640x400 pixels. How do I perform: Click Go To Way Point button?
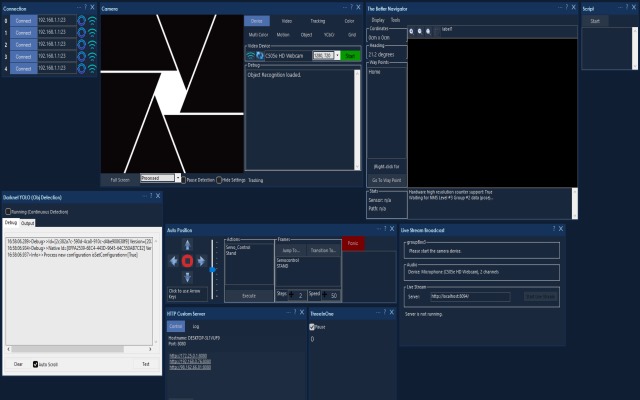click(x=387, y=180)
